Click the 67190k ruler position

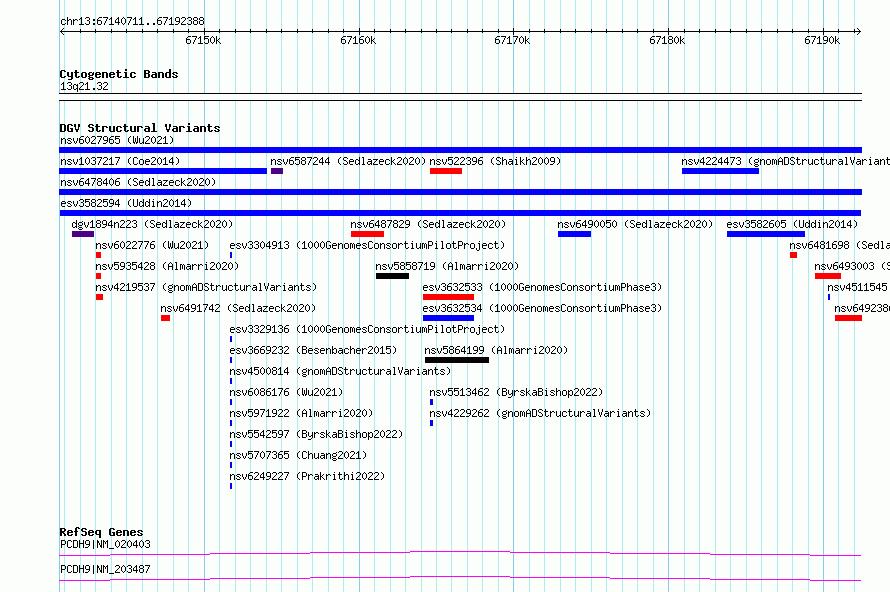point(822,40)
